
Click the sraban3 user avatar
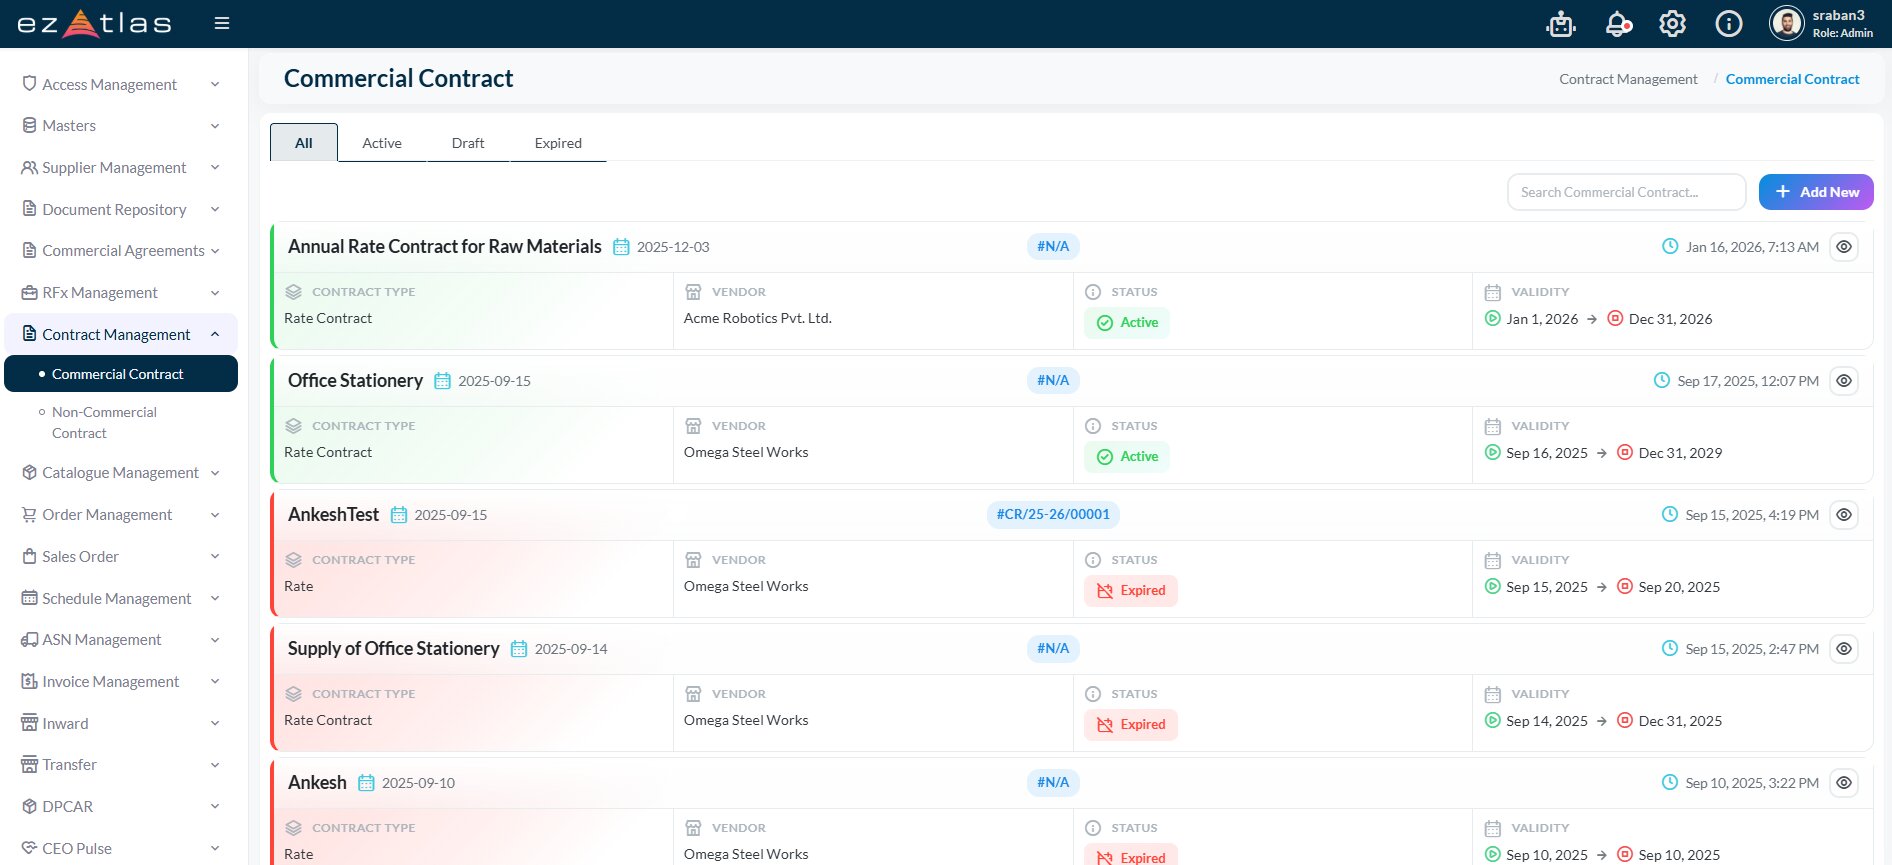pos(1786,23)
